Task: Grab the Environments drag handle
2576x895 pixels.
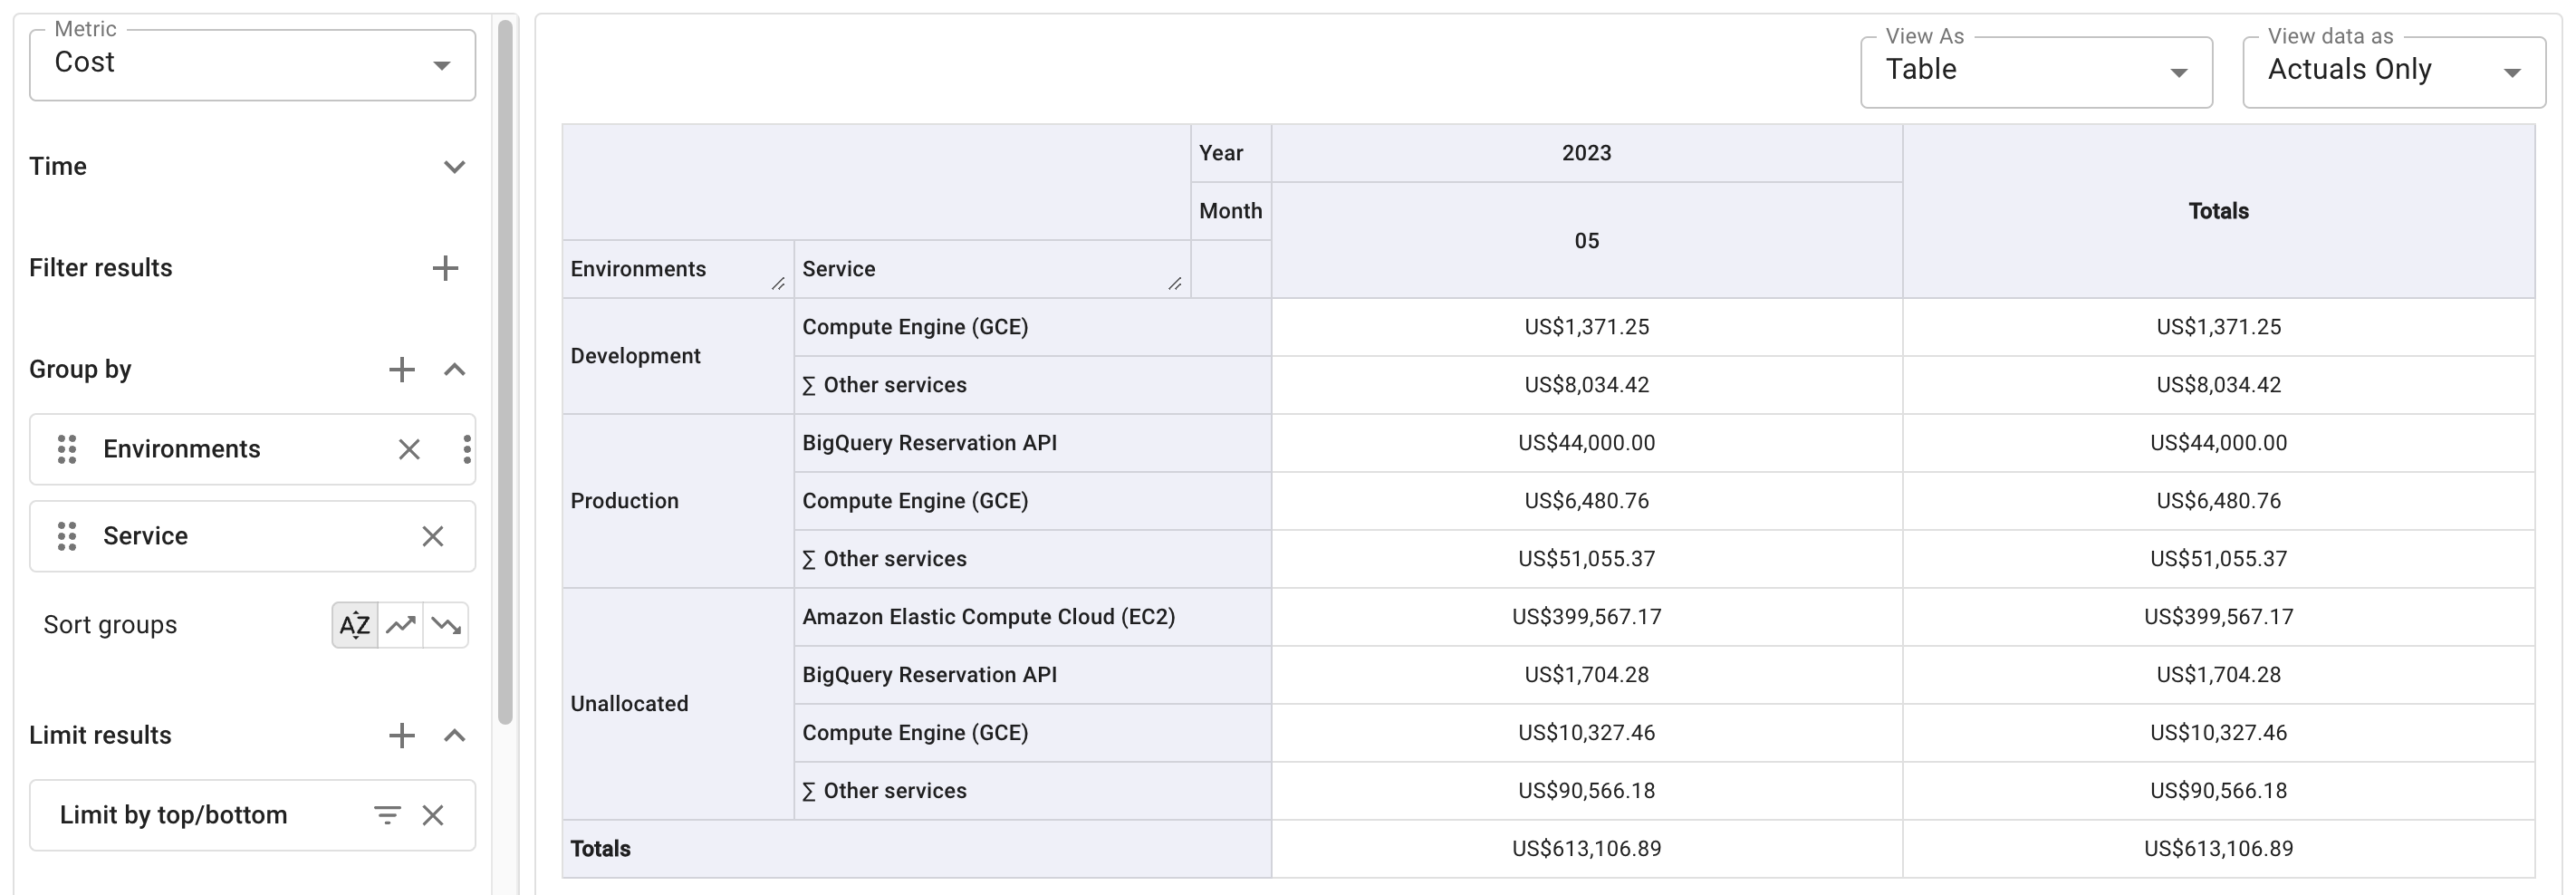Action: tap(67, 450)
